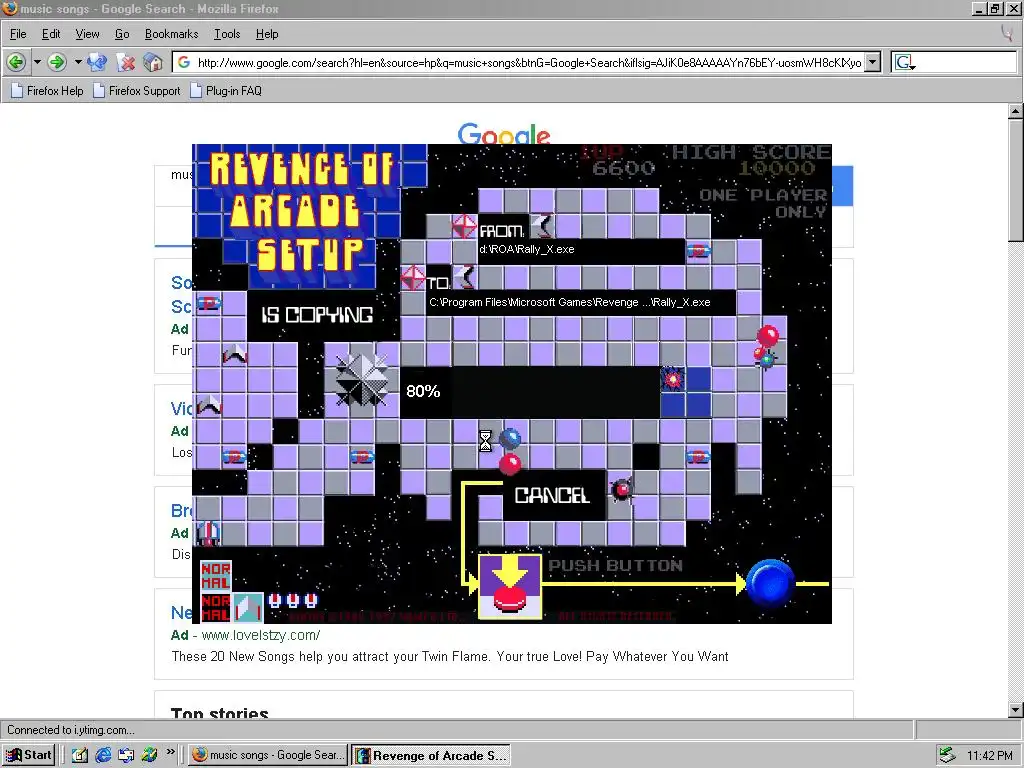Click the scrollbar down arrow
1024x768 pixels.
(1016, 710)
